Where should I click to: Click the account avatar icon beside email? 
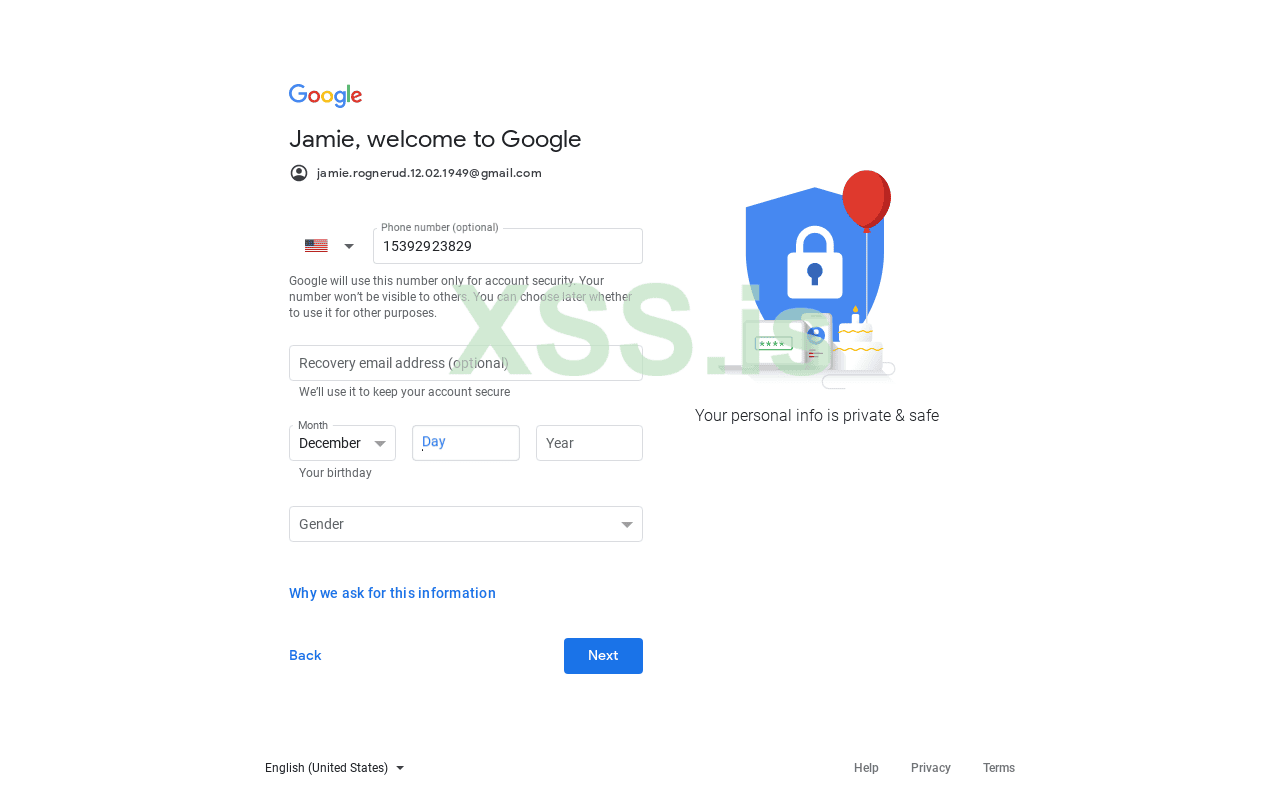(x=299, y=173)
